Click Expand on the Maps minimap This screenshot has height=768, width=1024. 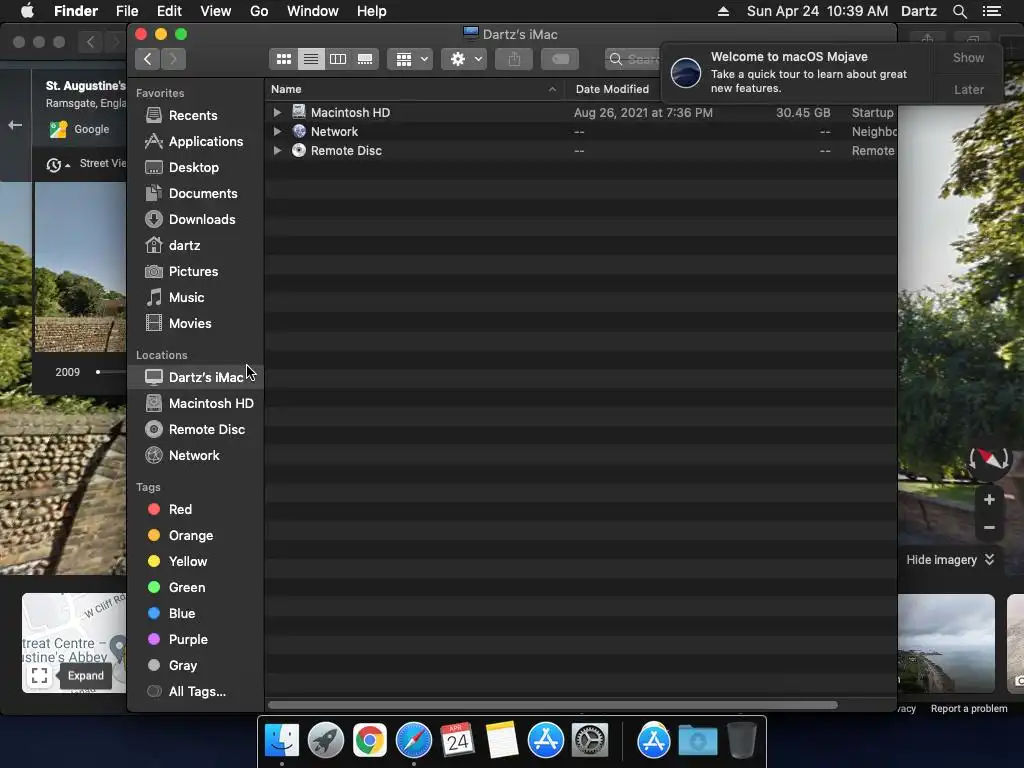(x=39, y=676)
